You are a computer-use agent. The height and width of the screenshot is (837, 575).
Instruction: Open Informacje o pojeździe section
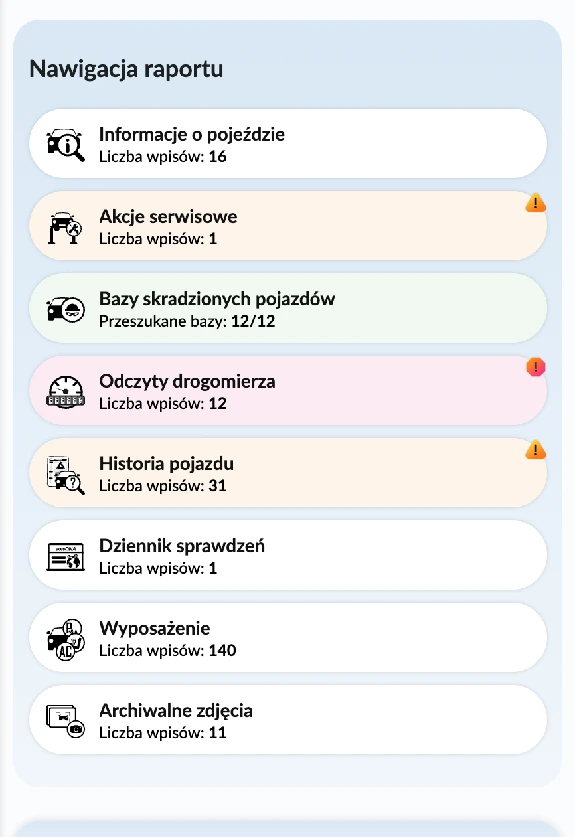[288, 144]
